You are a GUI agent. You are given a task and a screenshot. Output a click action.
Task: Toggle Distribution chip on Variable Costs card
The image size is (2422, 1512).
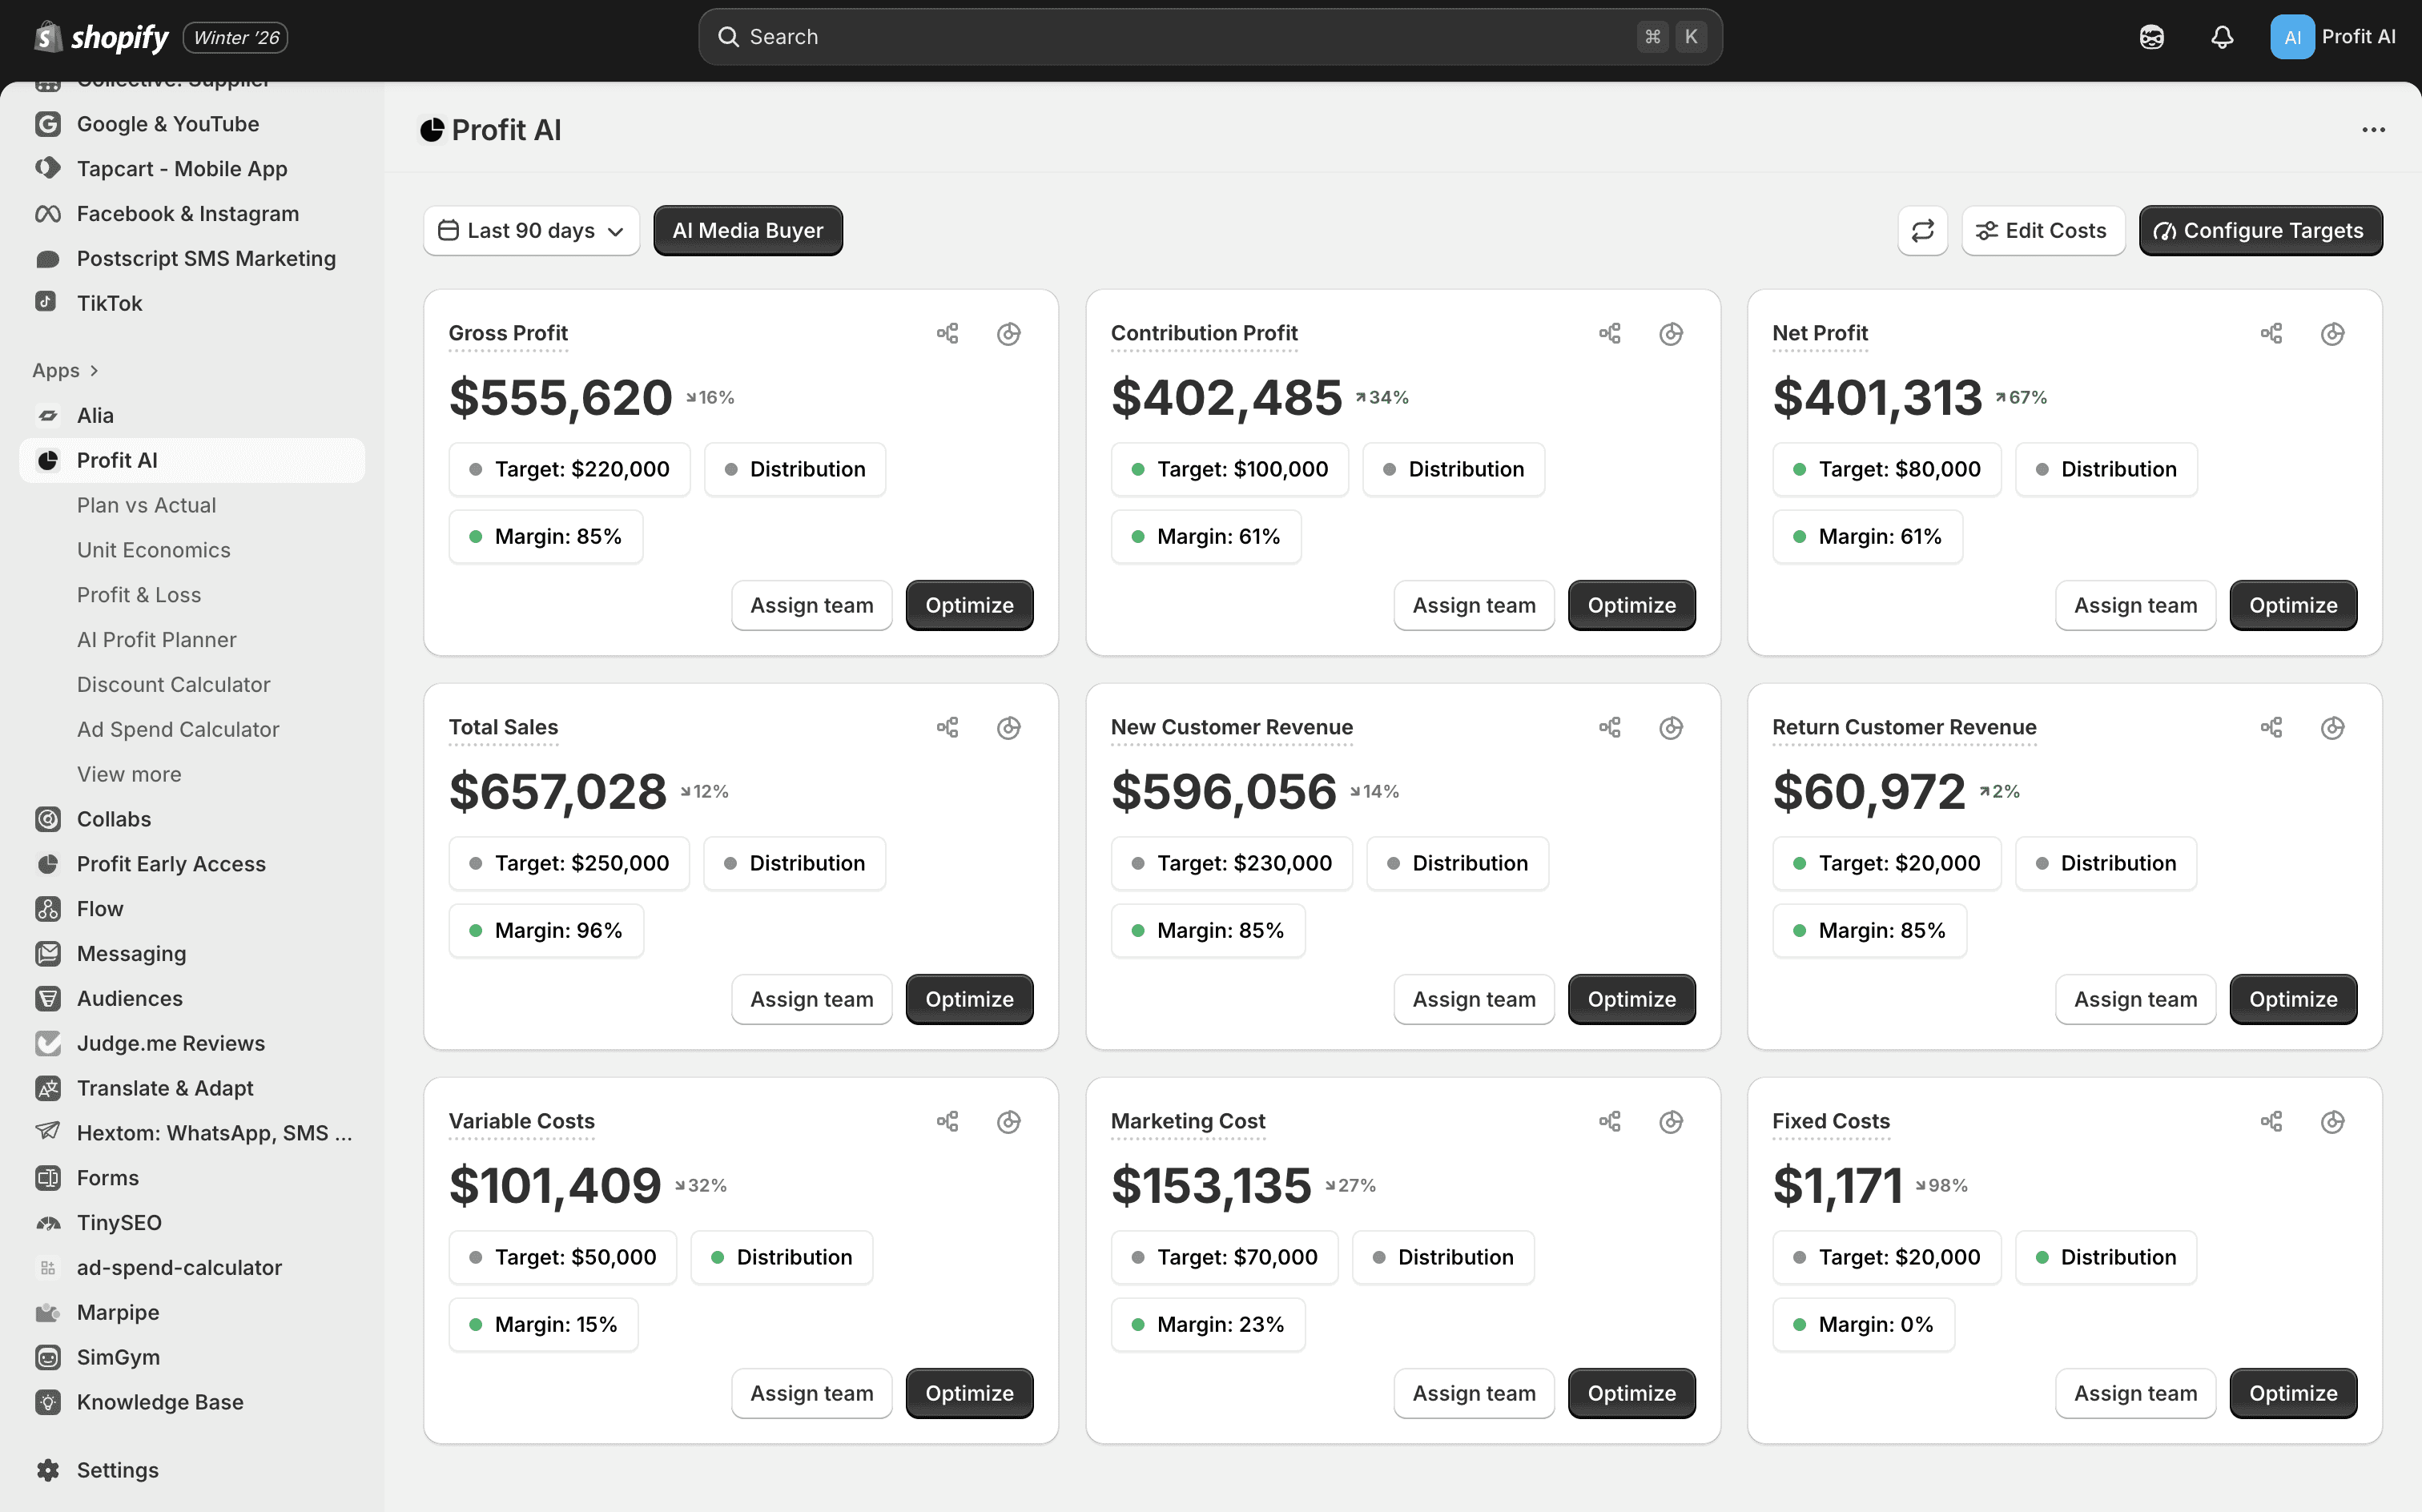[x=781, y=1257]
